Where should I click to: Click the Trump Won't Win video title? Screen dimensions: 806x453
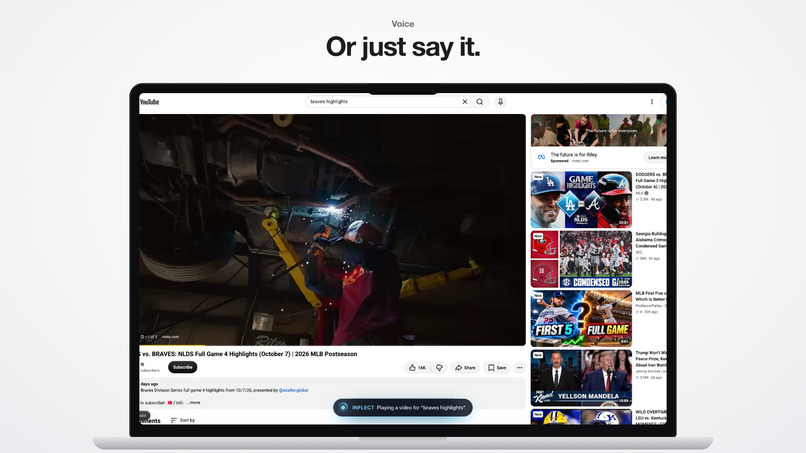(651, 359)
